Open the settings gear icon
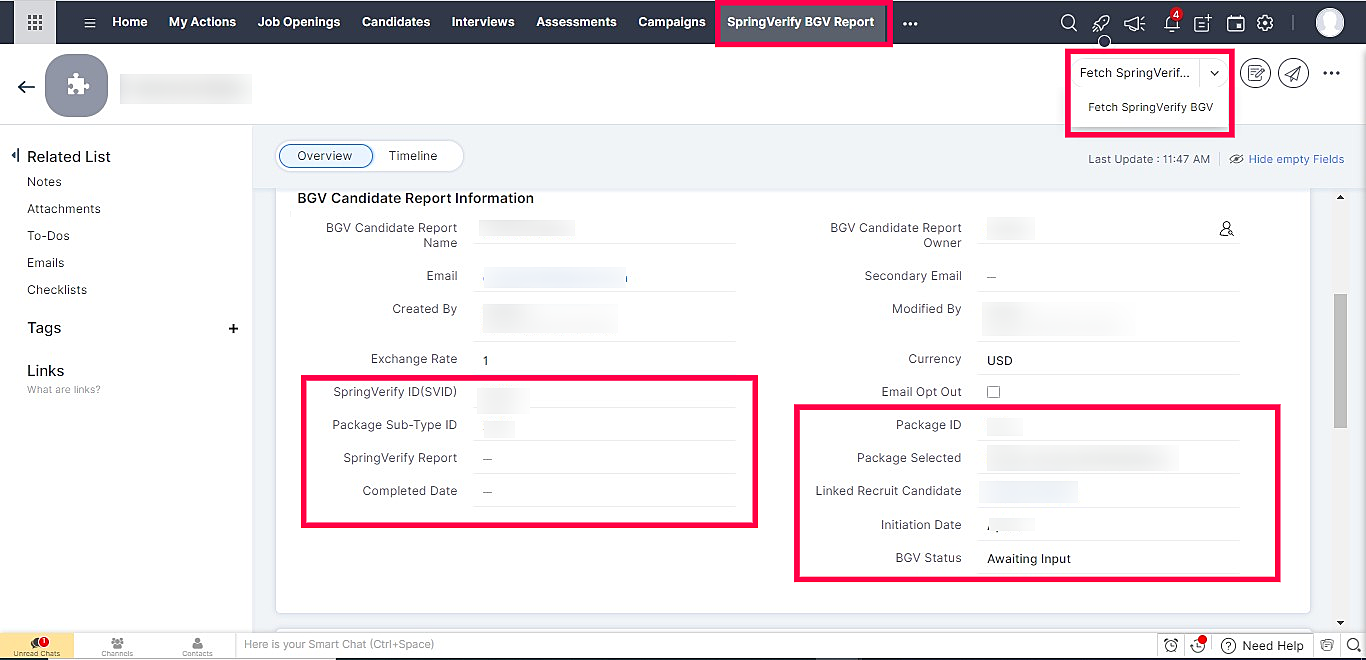The width and height of the screenshot is (1366, 660). pos(1265,23)
